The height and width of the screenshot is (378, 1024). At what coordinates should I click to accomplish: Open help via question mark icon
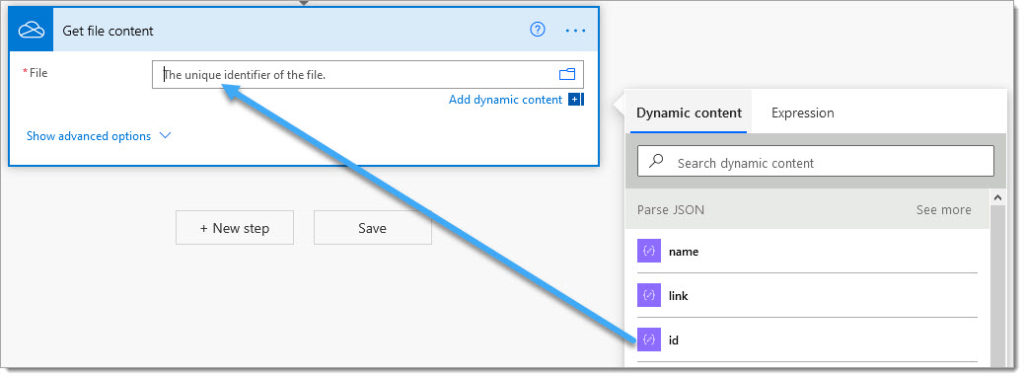click(x=537, y=29)
